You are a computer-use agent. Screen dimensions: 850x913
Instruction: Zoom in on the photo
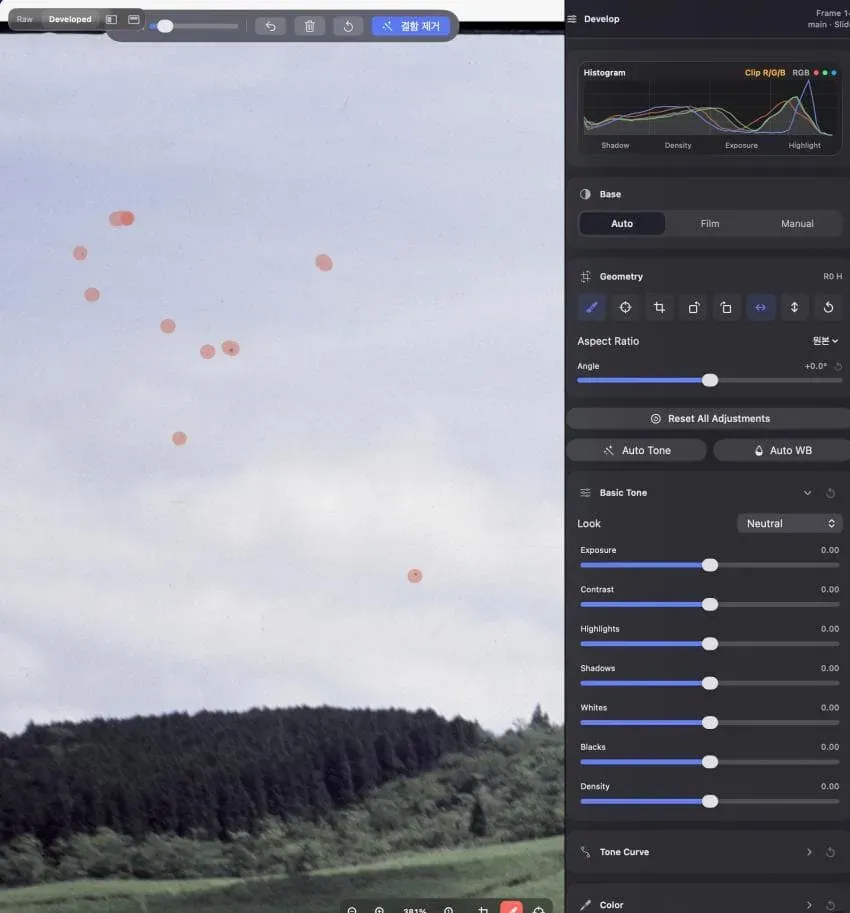379,910
